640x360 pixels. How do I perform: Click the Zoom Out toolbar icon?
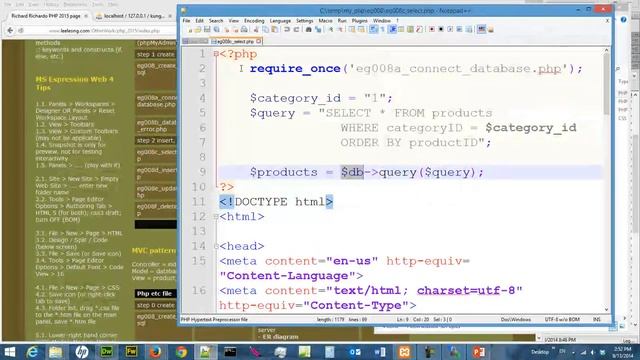340,29
